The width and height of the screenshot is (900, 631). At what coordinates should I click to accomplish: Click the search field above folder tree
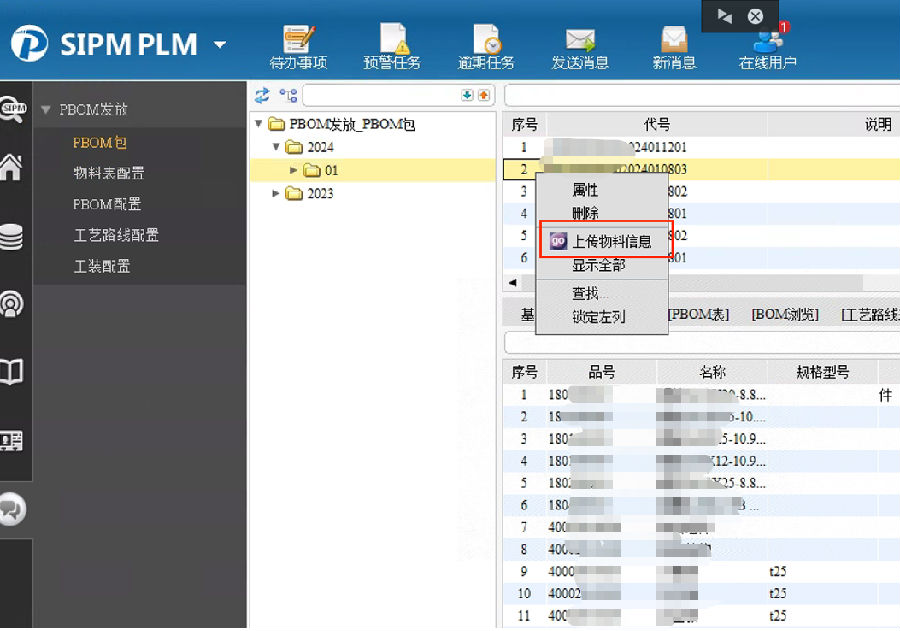tap(380, 95)
